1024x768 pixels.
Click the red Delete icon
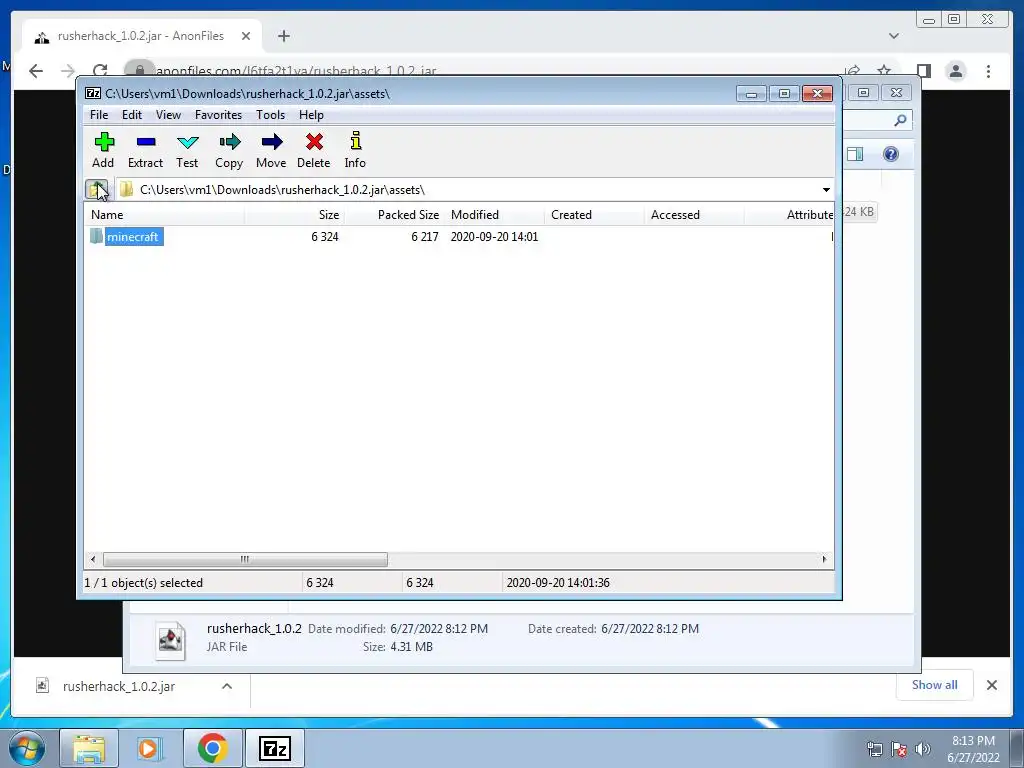click(x=314, y=142)
